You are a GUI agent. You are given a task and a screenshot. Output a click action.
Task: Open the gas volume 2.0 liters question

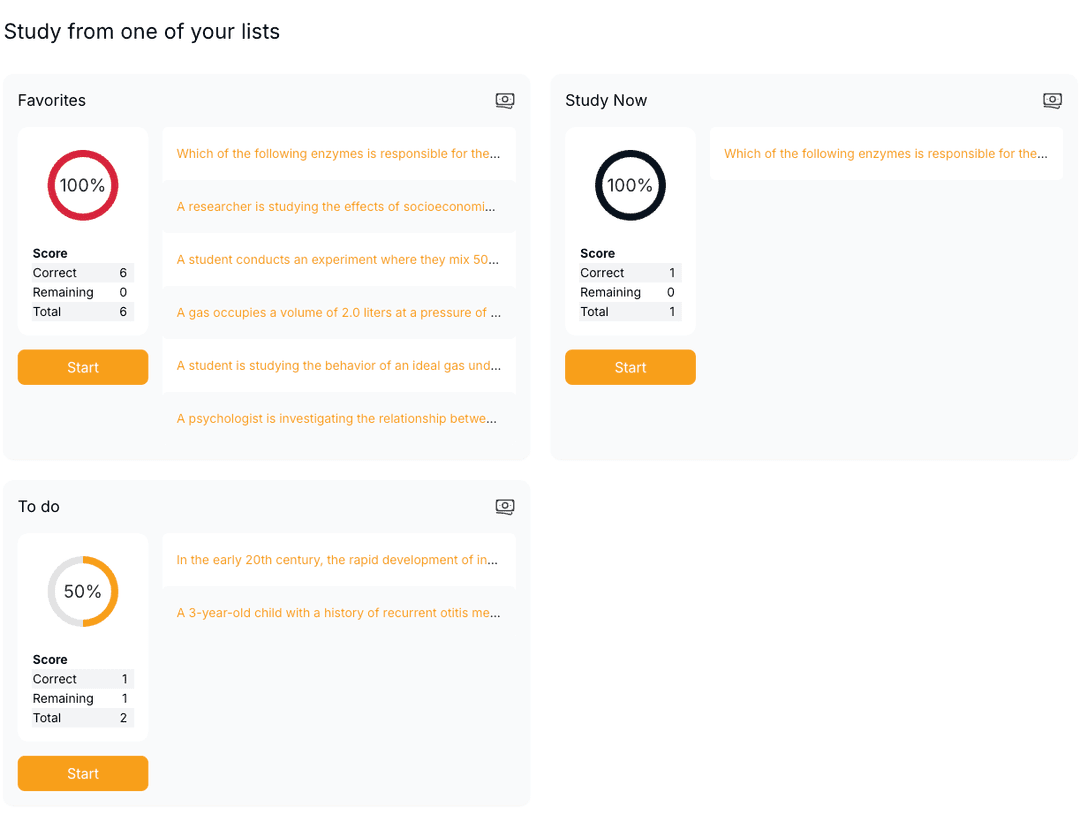click(338, 313)
